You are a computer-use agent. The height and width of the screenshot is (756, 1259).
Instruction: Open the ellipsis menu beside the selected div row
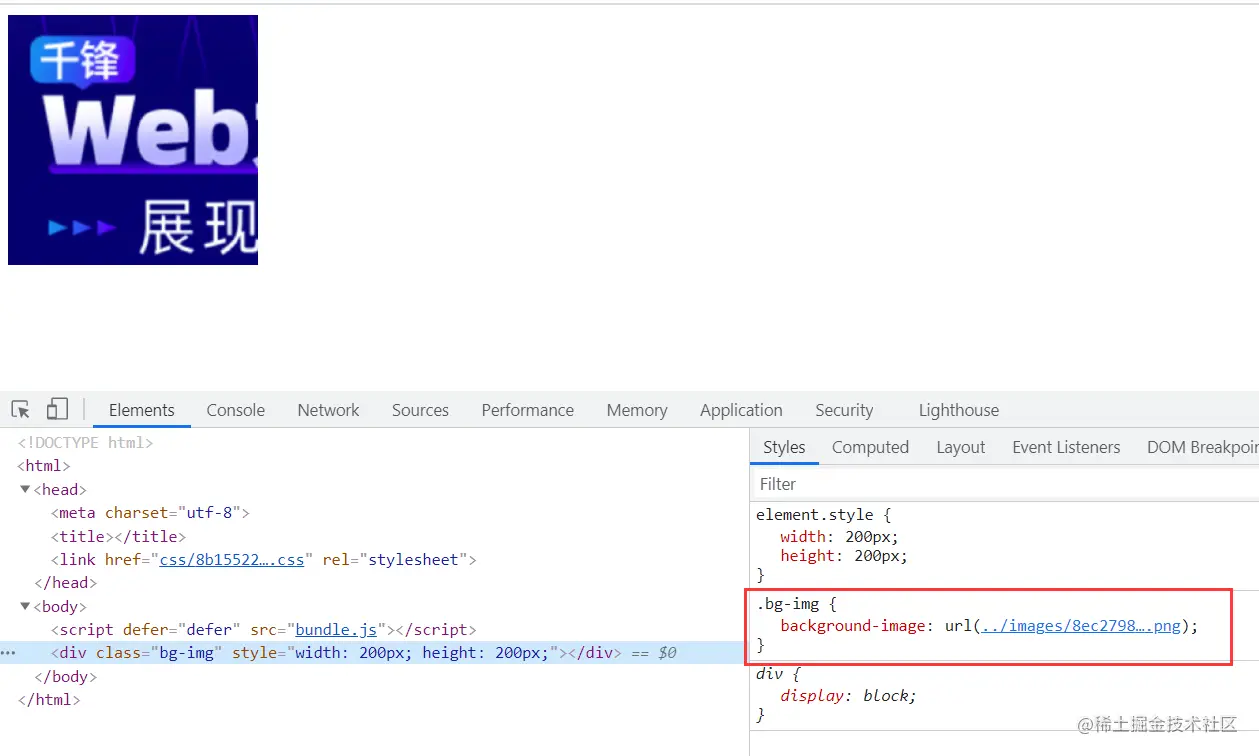(8, 653)
